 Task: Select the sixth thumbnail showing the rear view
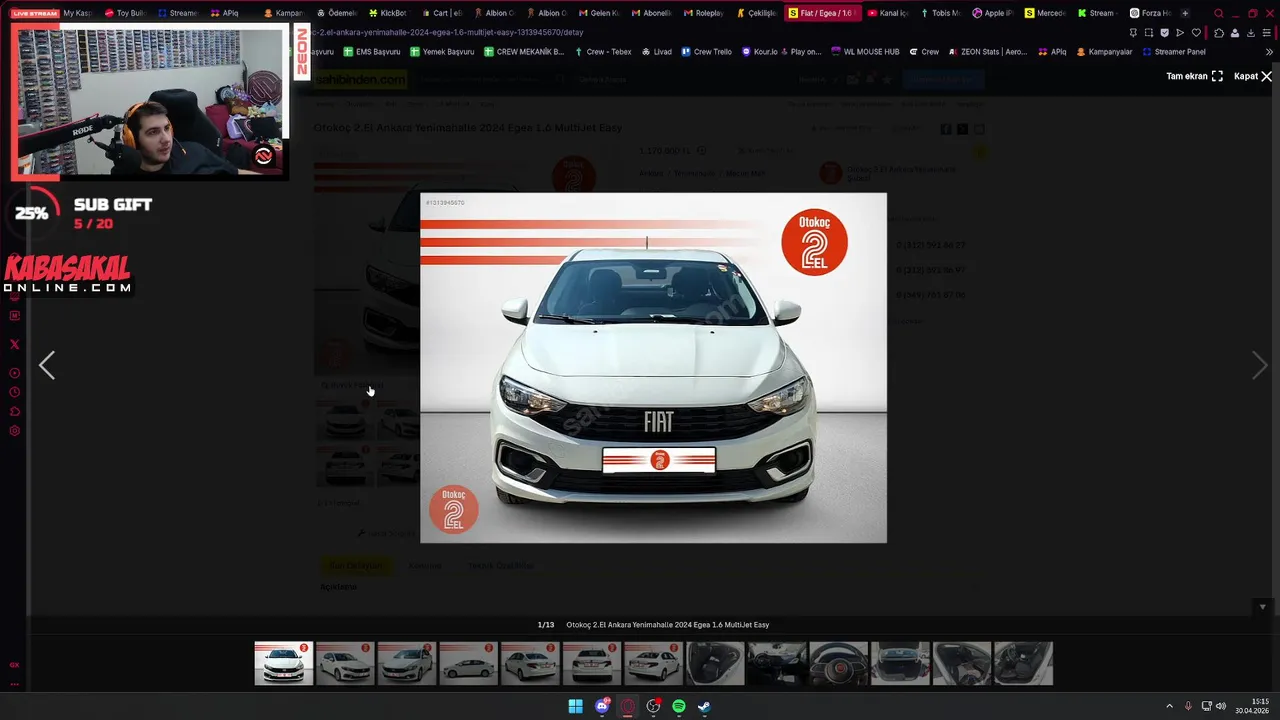[x=591, y=663]
